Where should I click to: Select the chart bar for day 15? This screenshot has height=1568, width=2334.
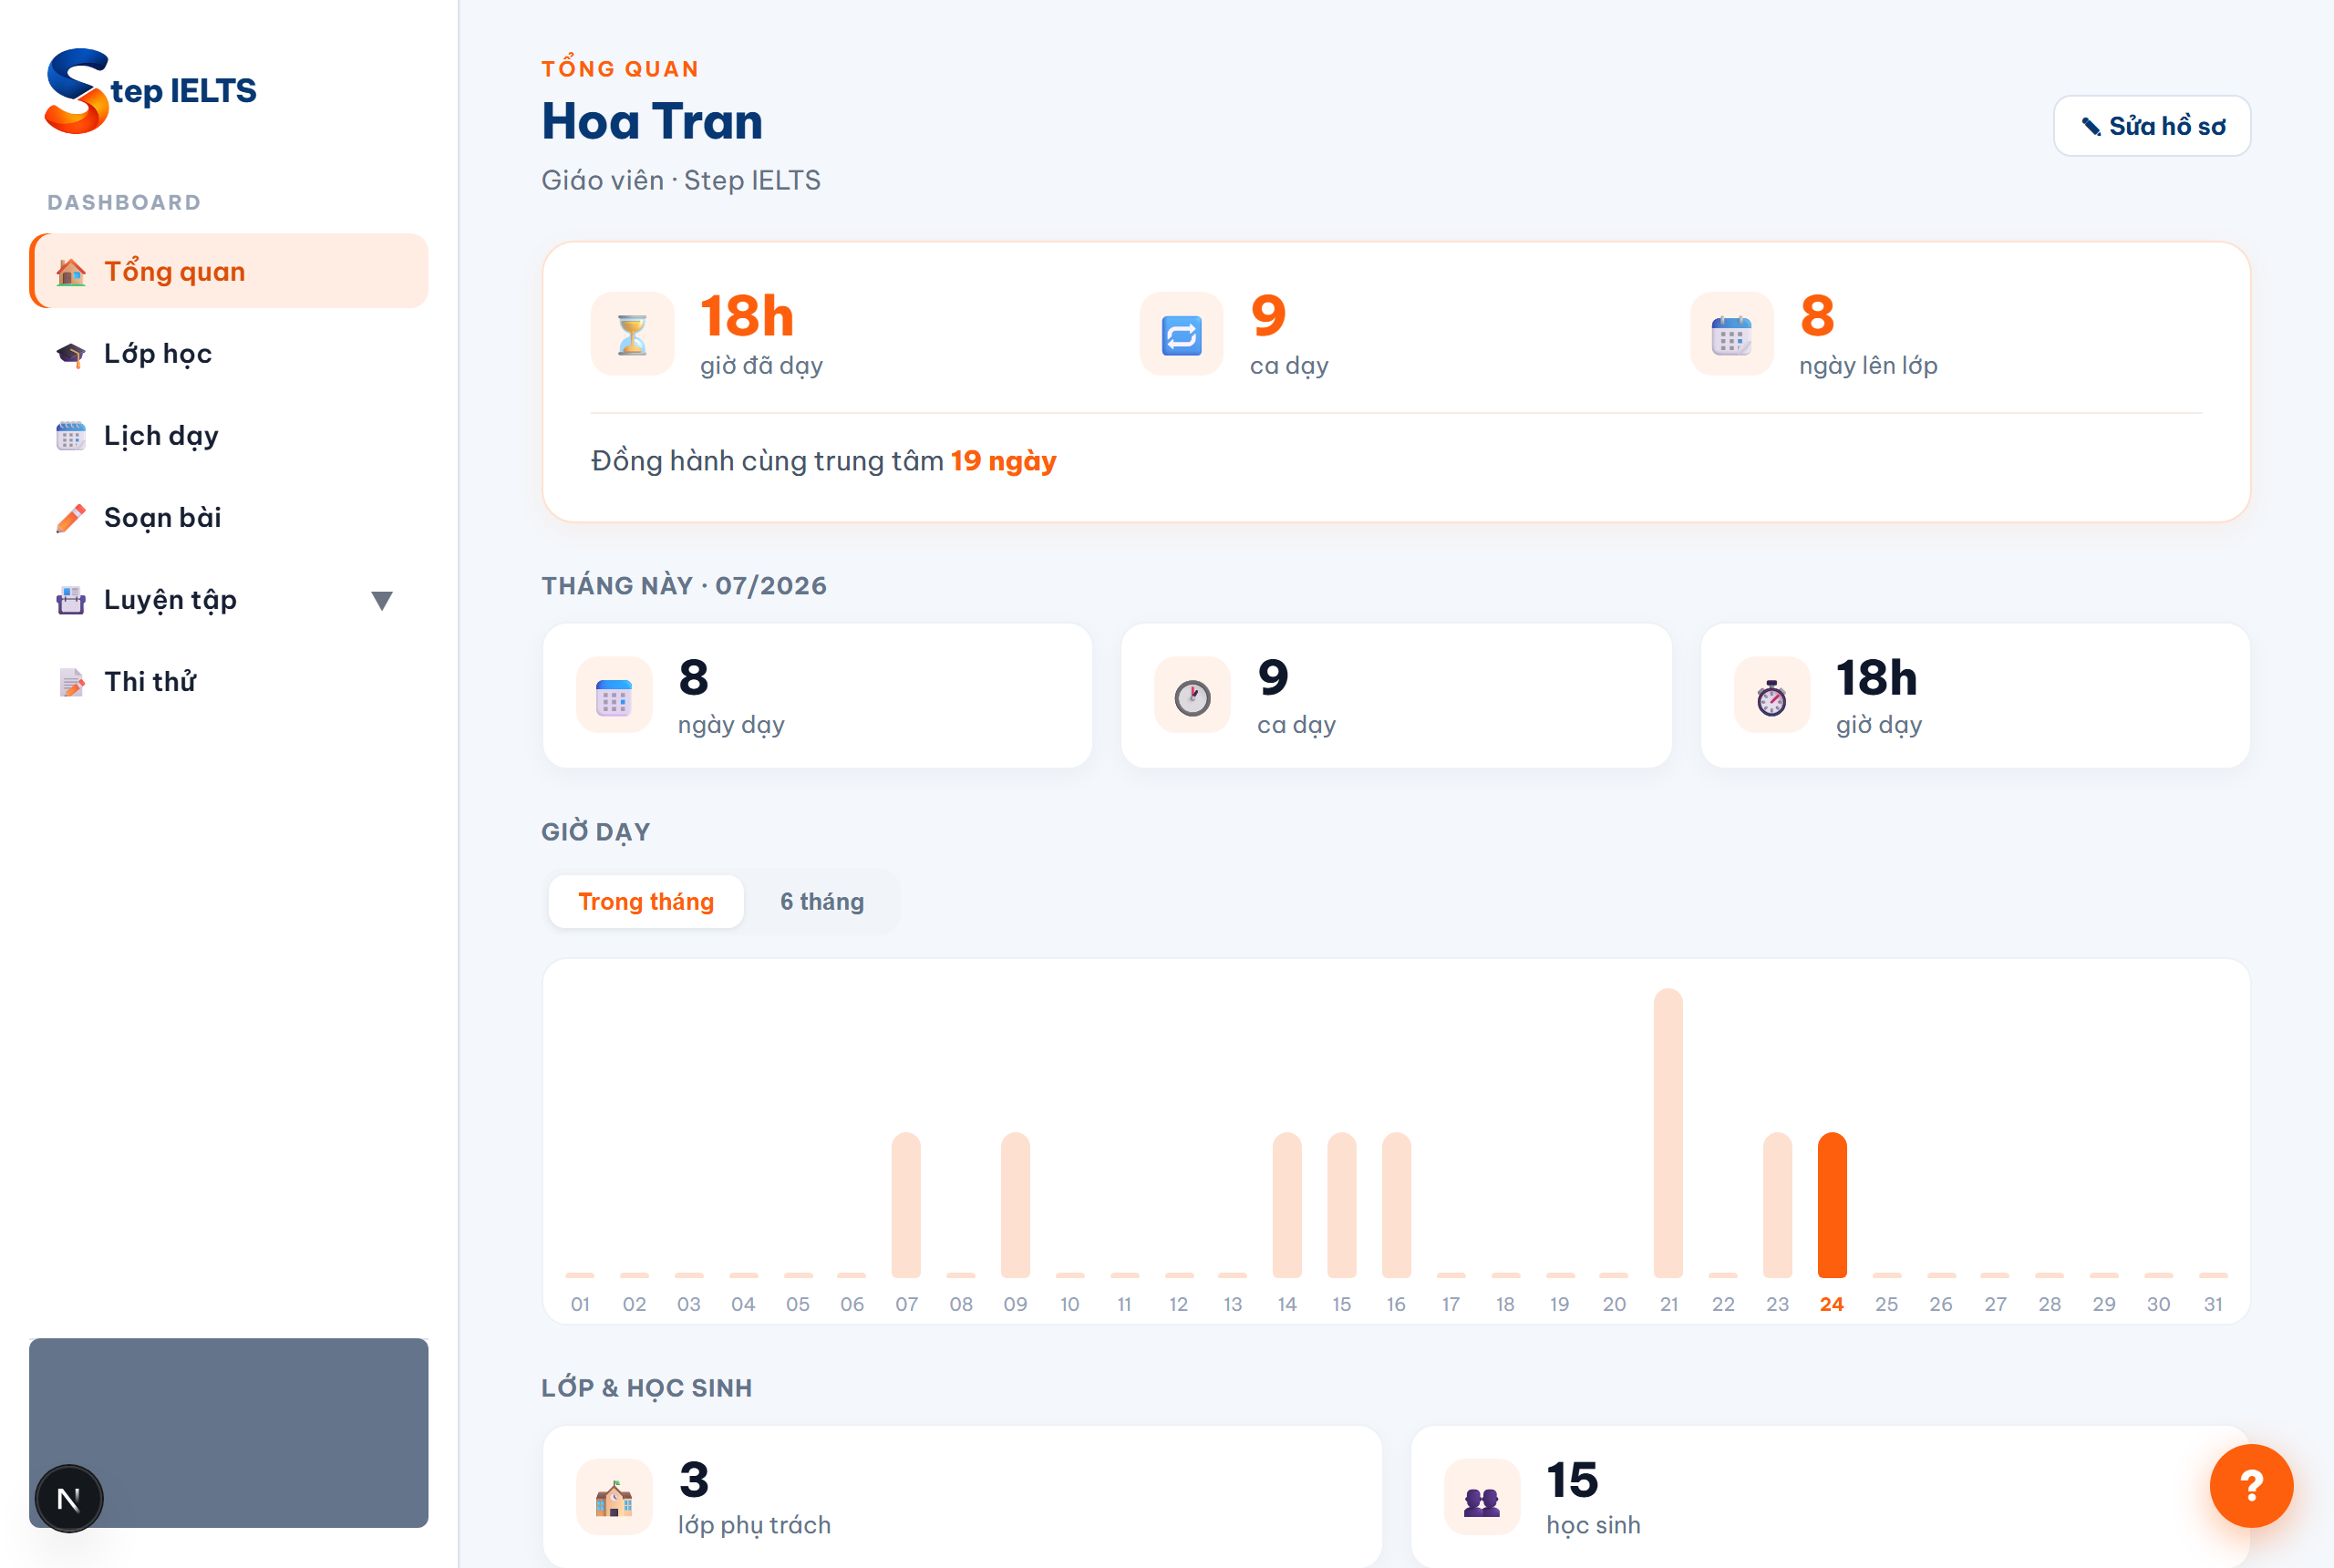pyautogui.click(x=1341, y=1204)
